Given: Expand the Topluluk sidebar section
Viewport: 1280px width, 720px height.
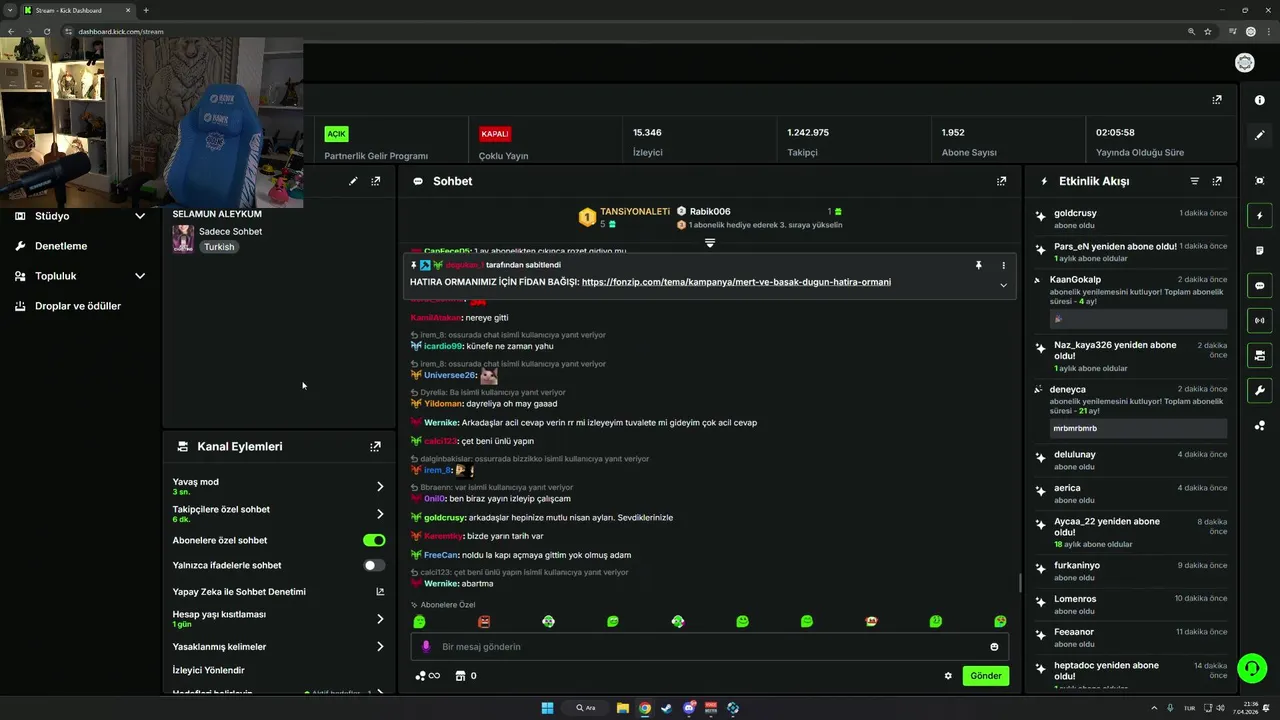Looking at the screenshot, I should coord(140,276).
